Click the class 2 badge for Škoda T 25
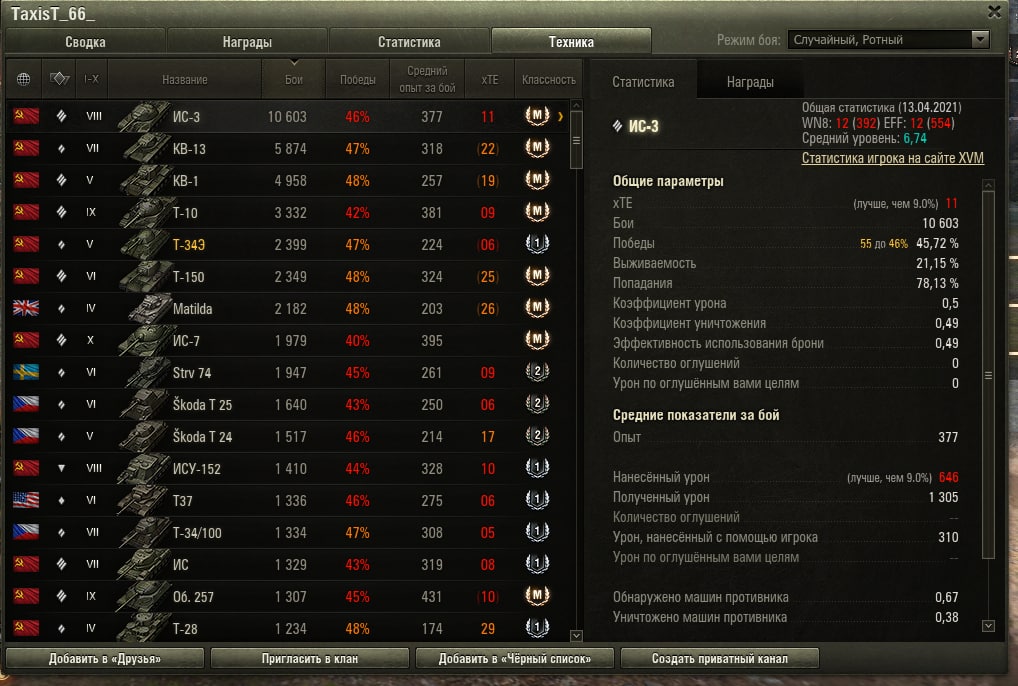The height and width of the screenshot is (686, 1018). click(537, 404)
